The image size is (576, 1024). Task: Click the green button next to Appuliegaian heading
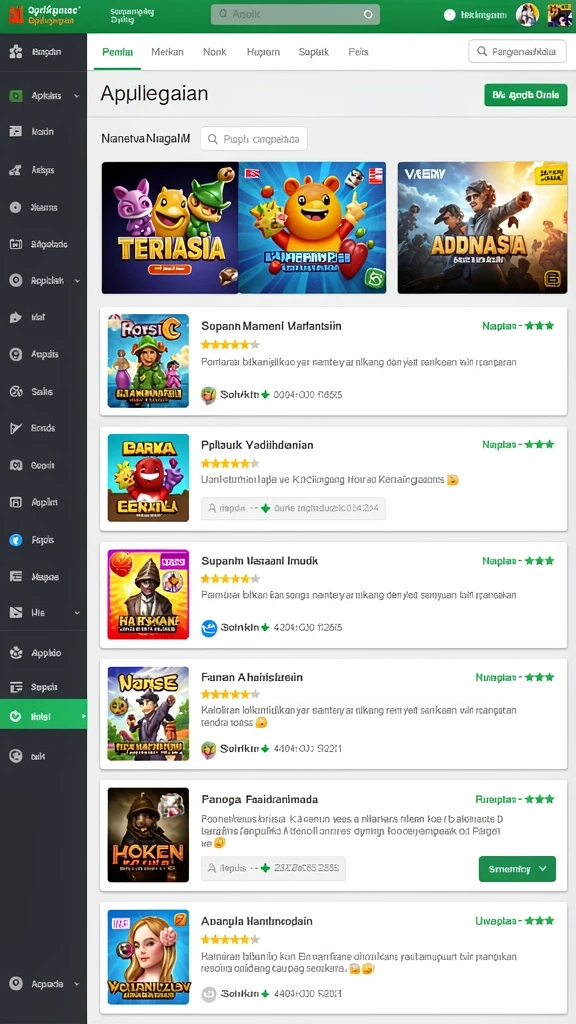tap(526, 95)
